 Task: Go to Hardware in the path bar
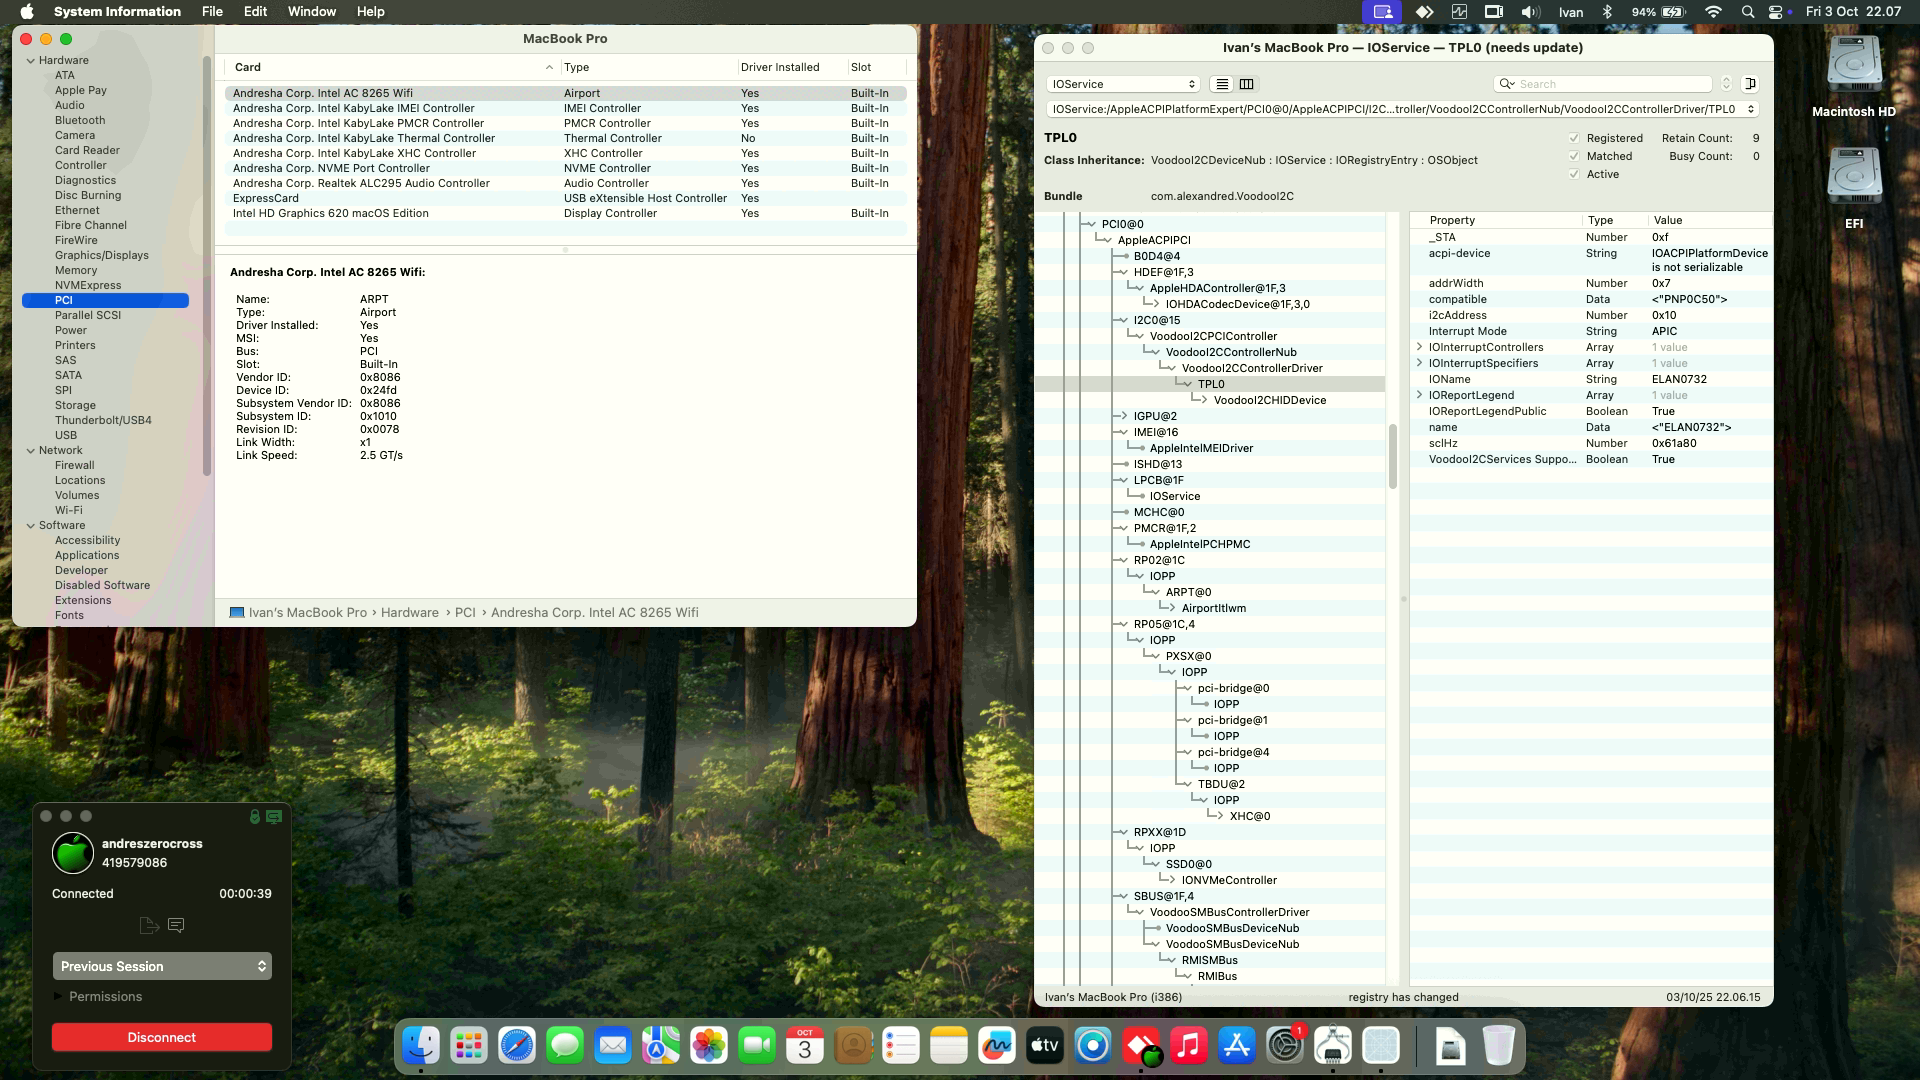(409, 613)
